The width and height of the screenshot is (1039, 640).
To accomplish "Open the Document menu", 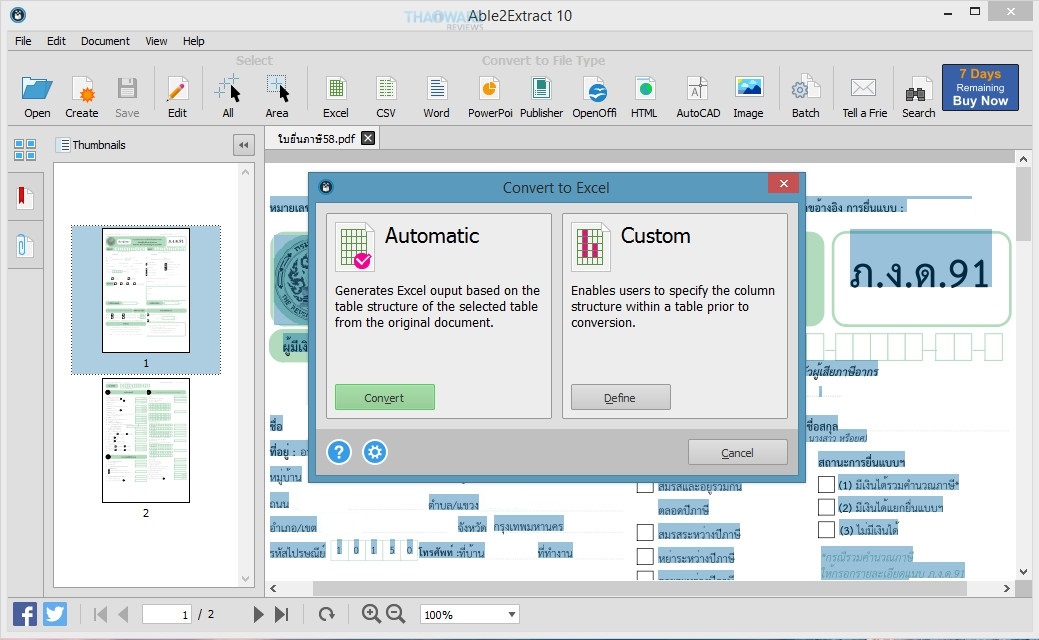I will click(105, 41).
